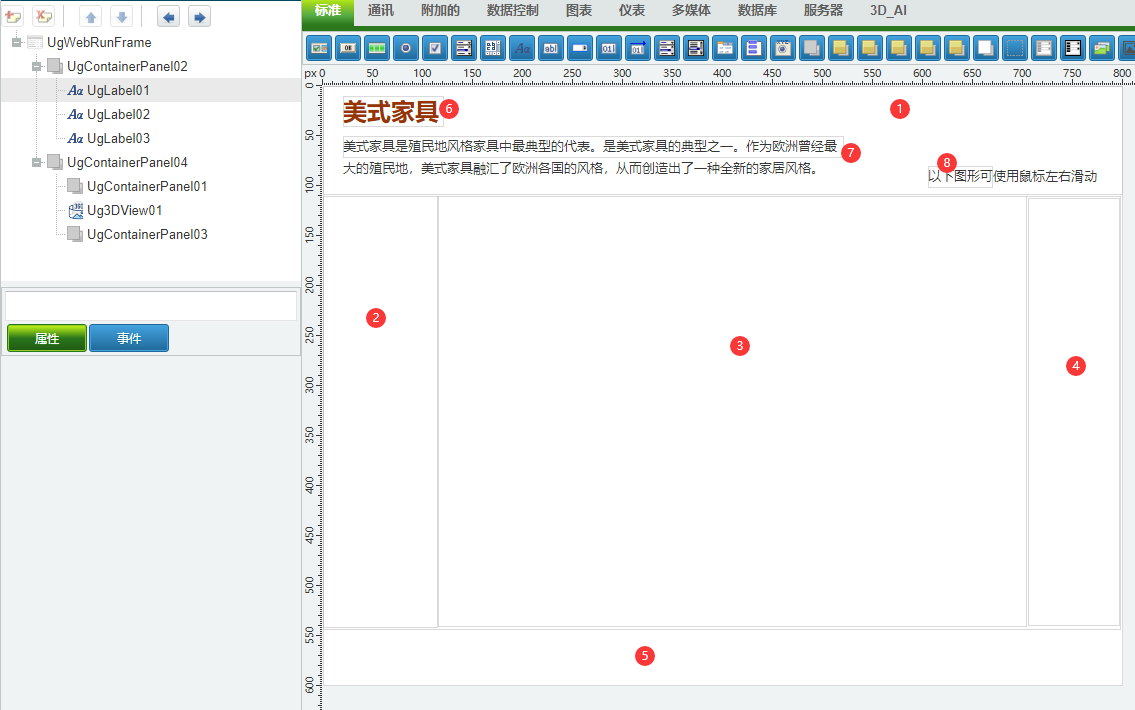Choose the green segmented indicator component
Image resolution: width=1135 pixels, height=710 pixels.
[x=377, y=48]
